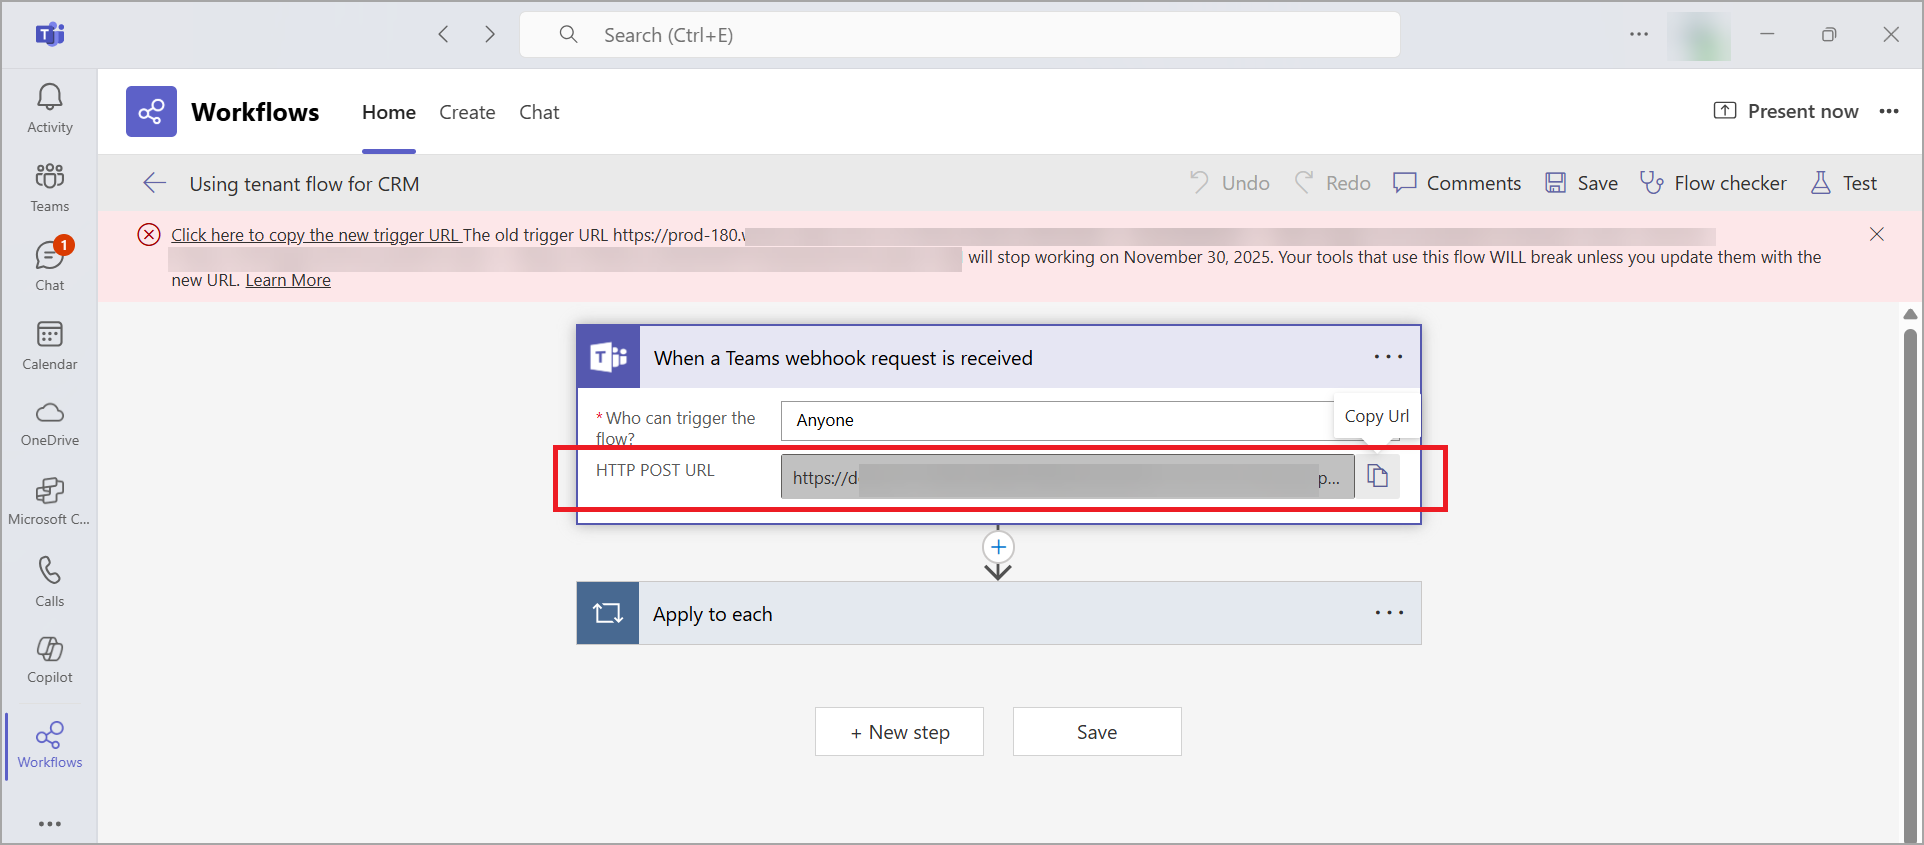The height and width of the screenshot is (845, 1924).
Task: Dismiss the trigger URL warning banner
Action: 1877,234
